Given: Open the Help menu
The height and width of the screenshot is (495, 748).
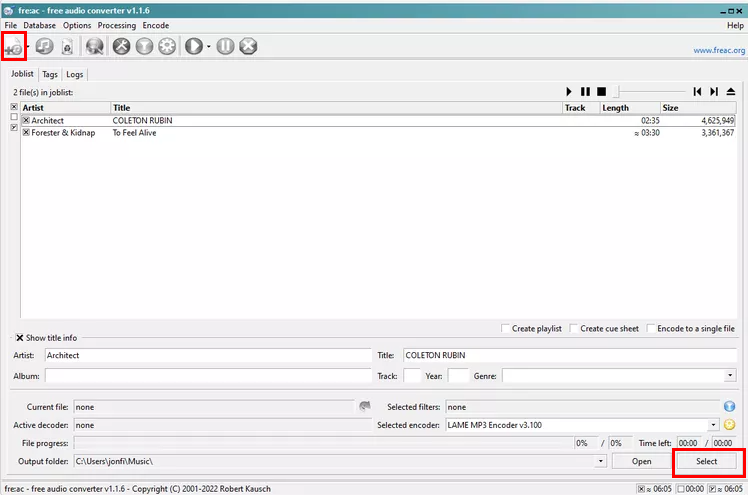Looking at the screenshot, I should coord(735,25).
